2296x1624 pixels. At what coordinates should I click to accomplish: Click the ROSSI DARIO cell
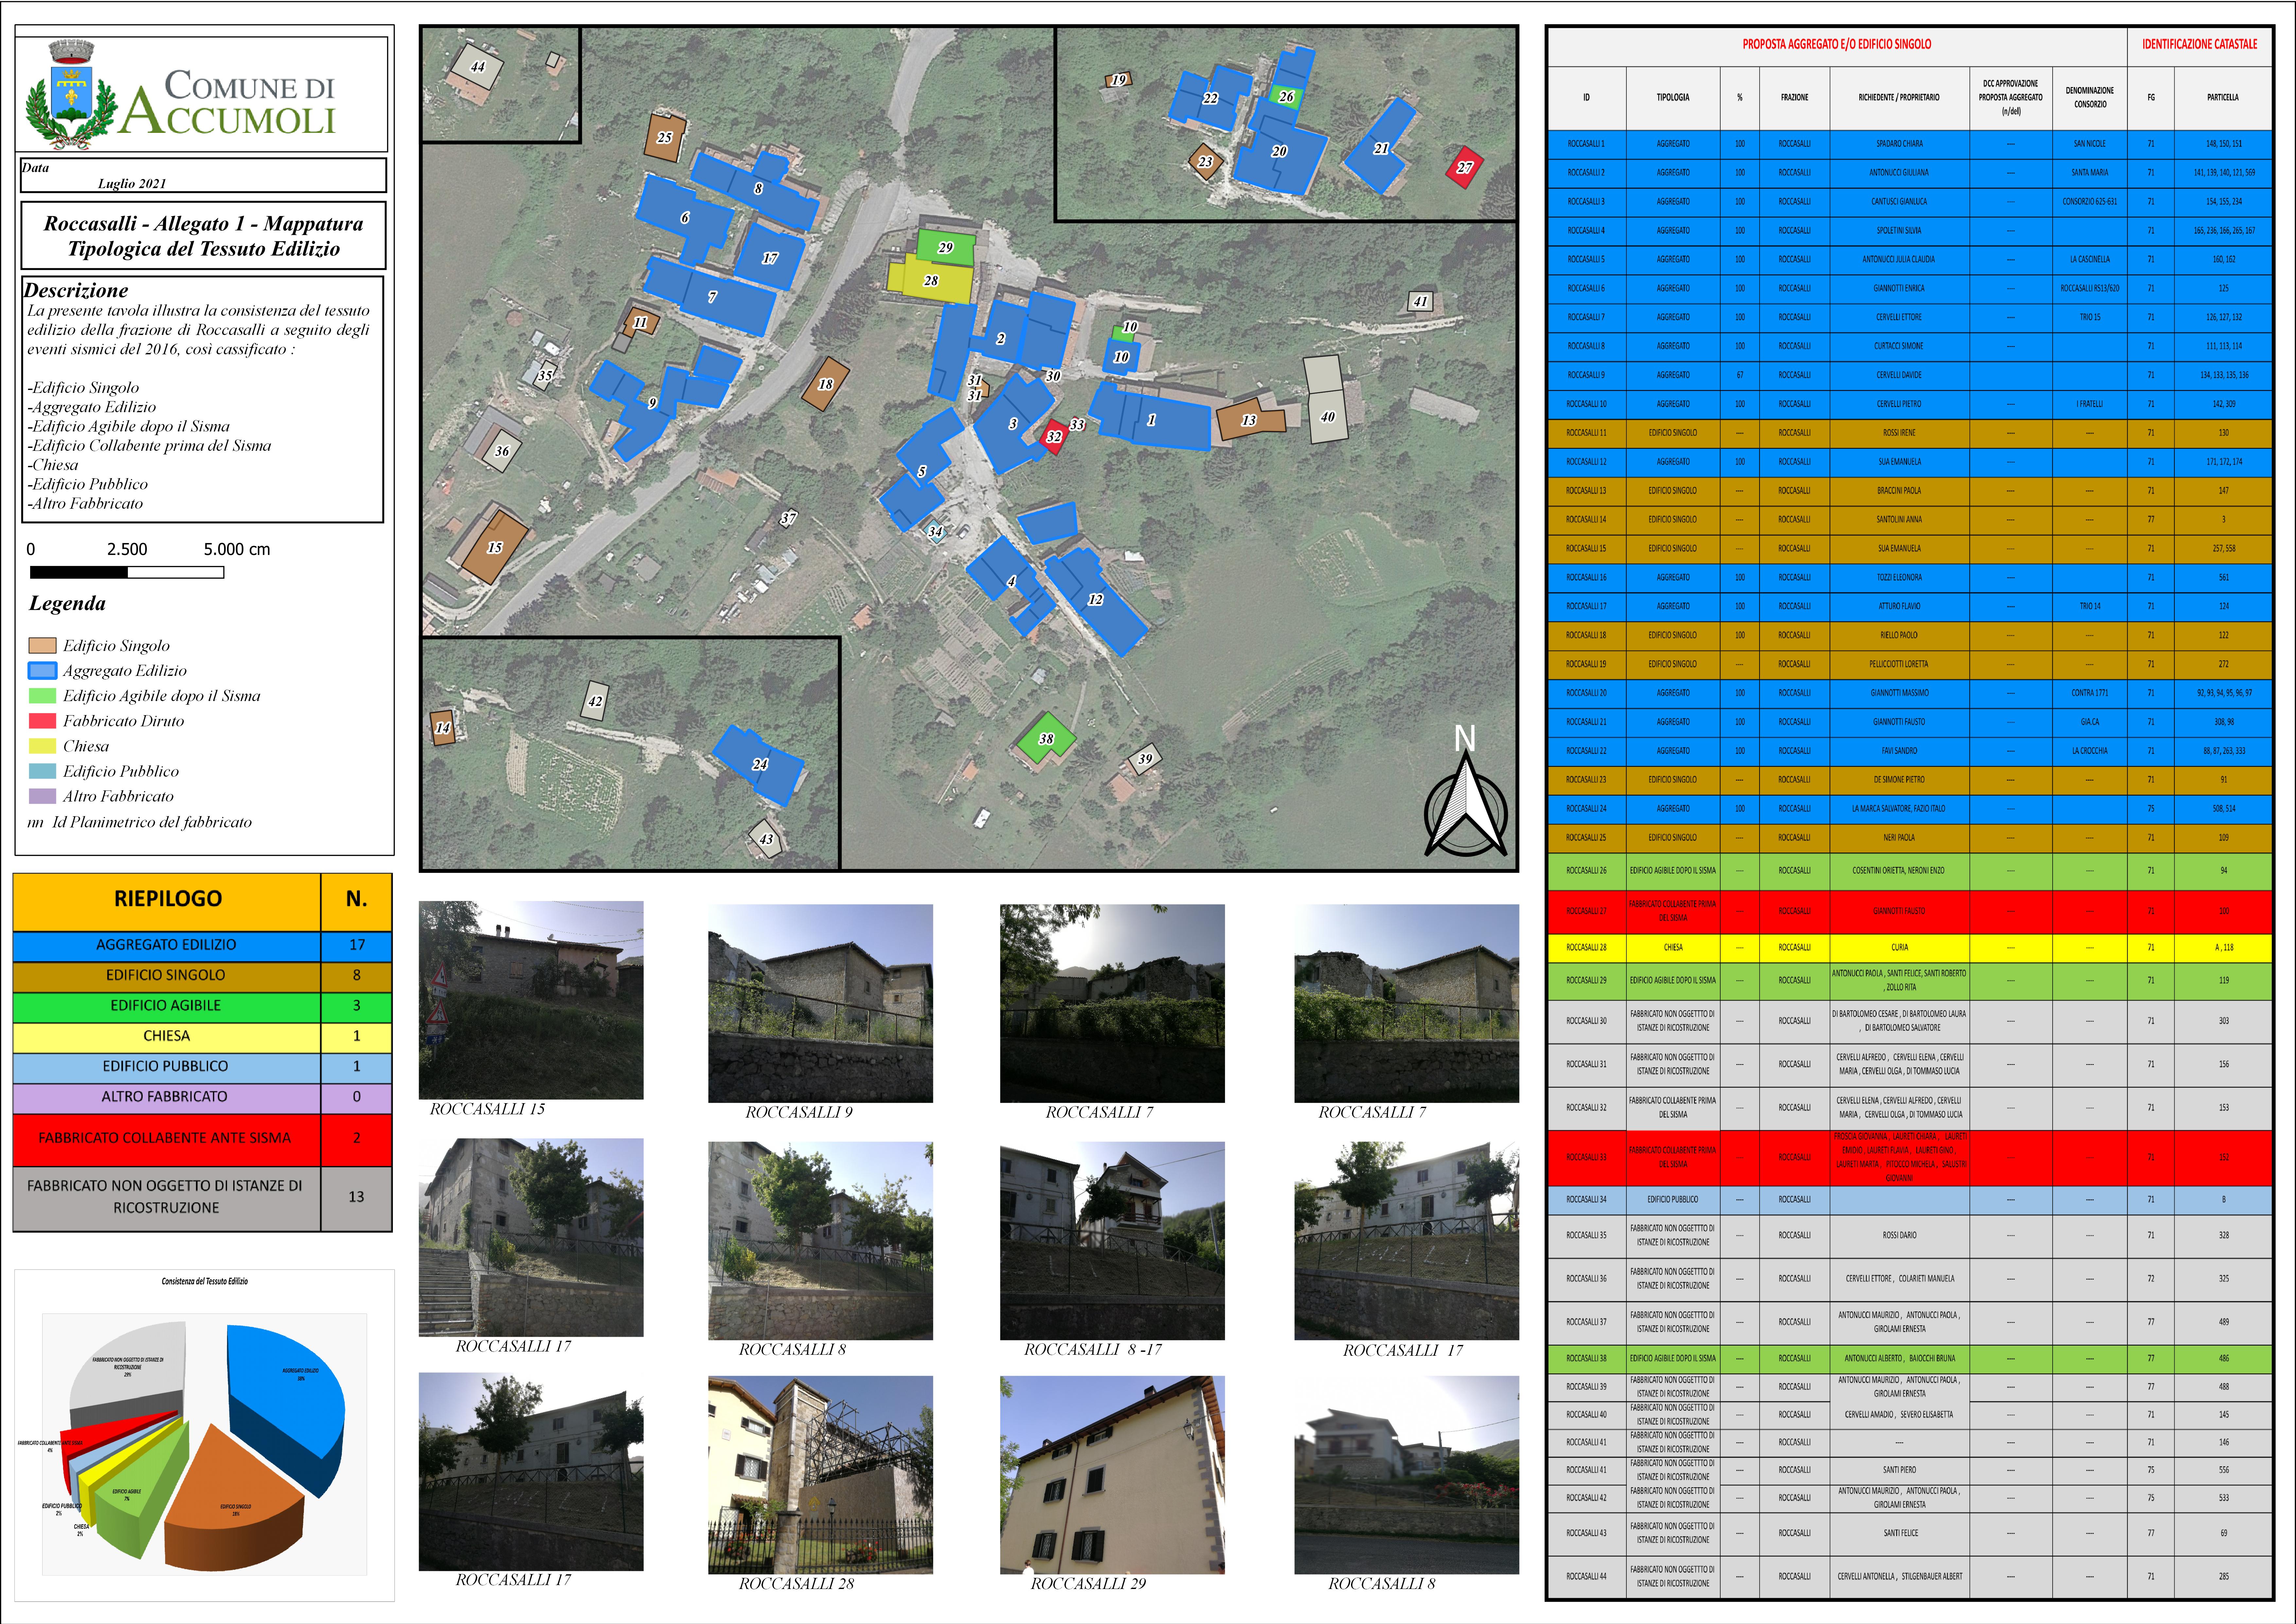(1899, 1236)
